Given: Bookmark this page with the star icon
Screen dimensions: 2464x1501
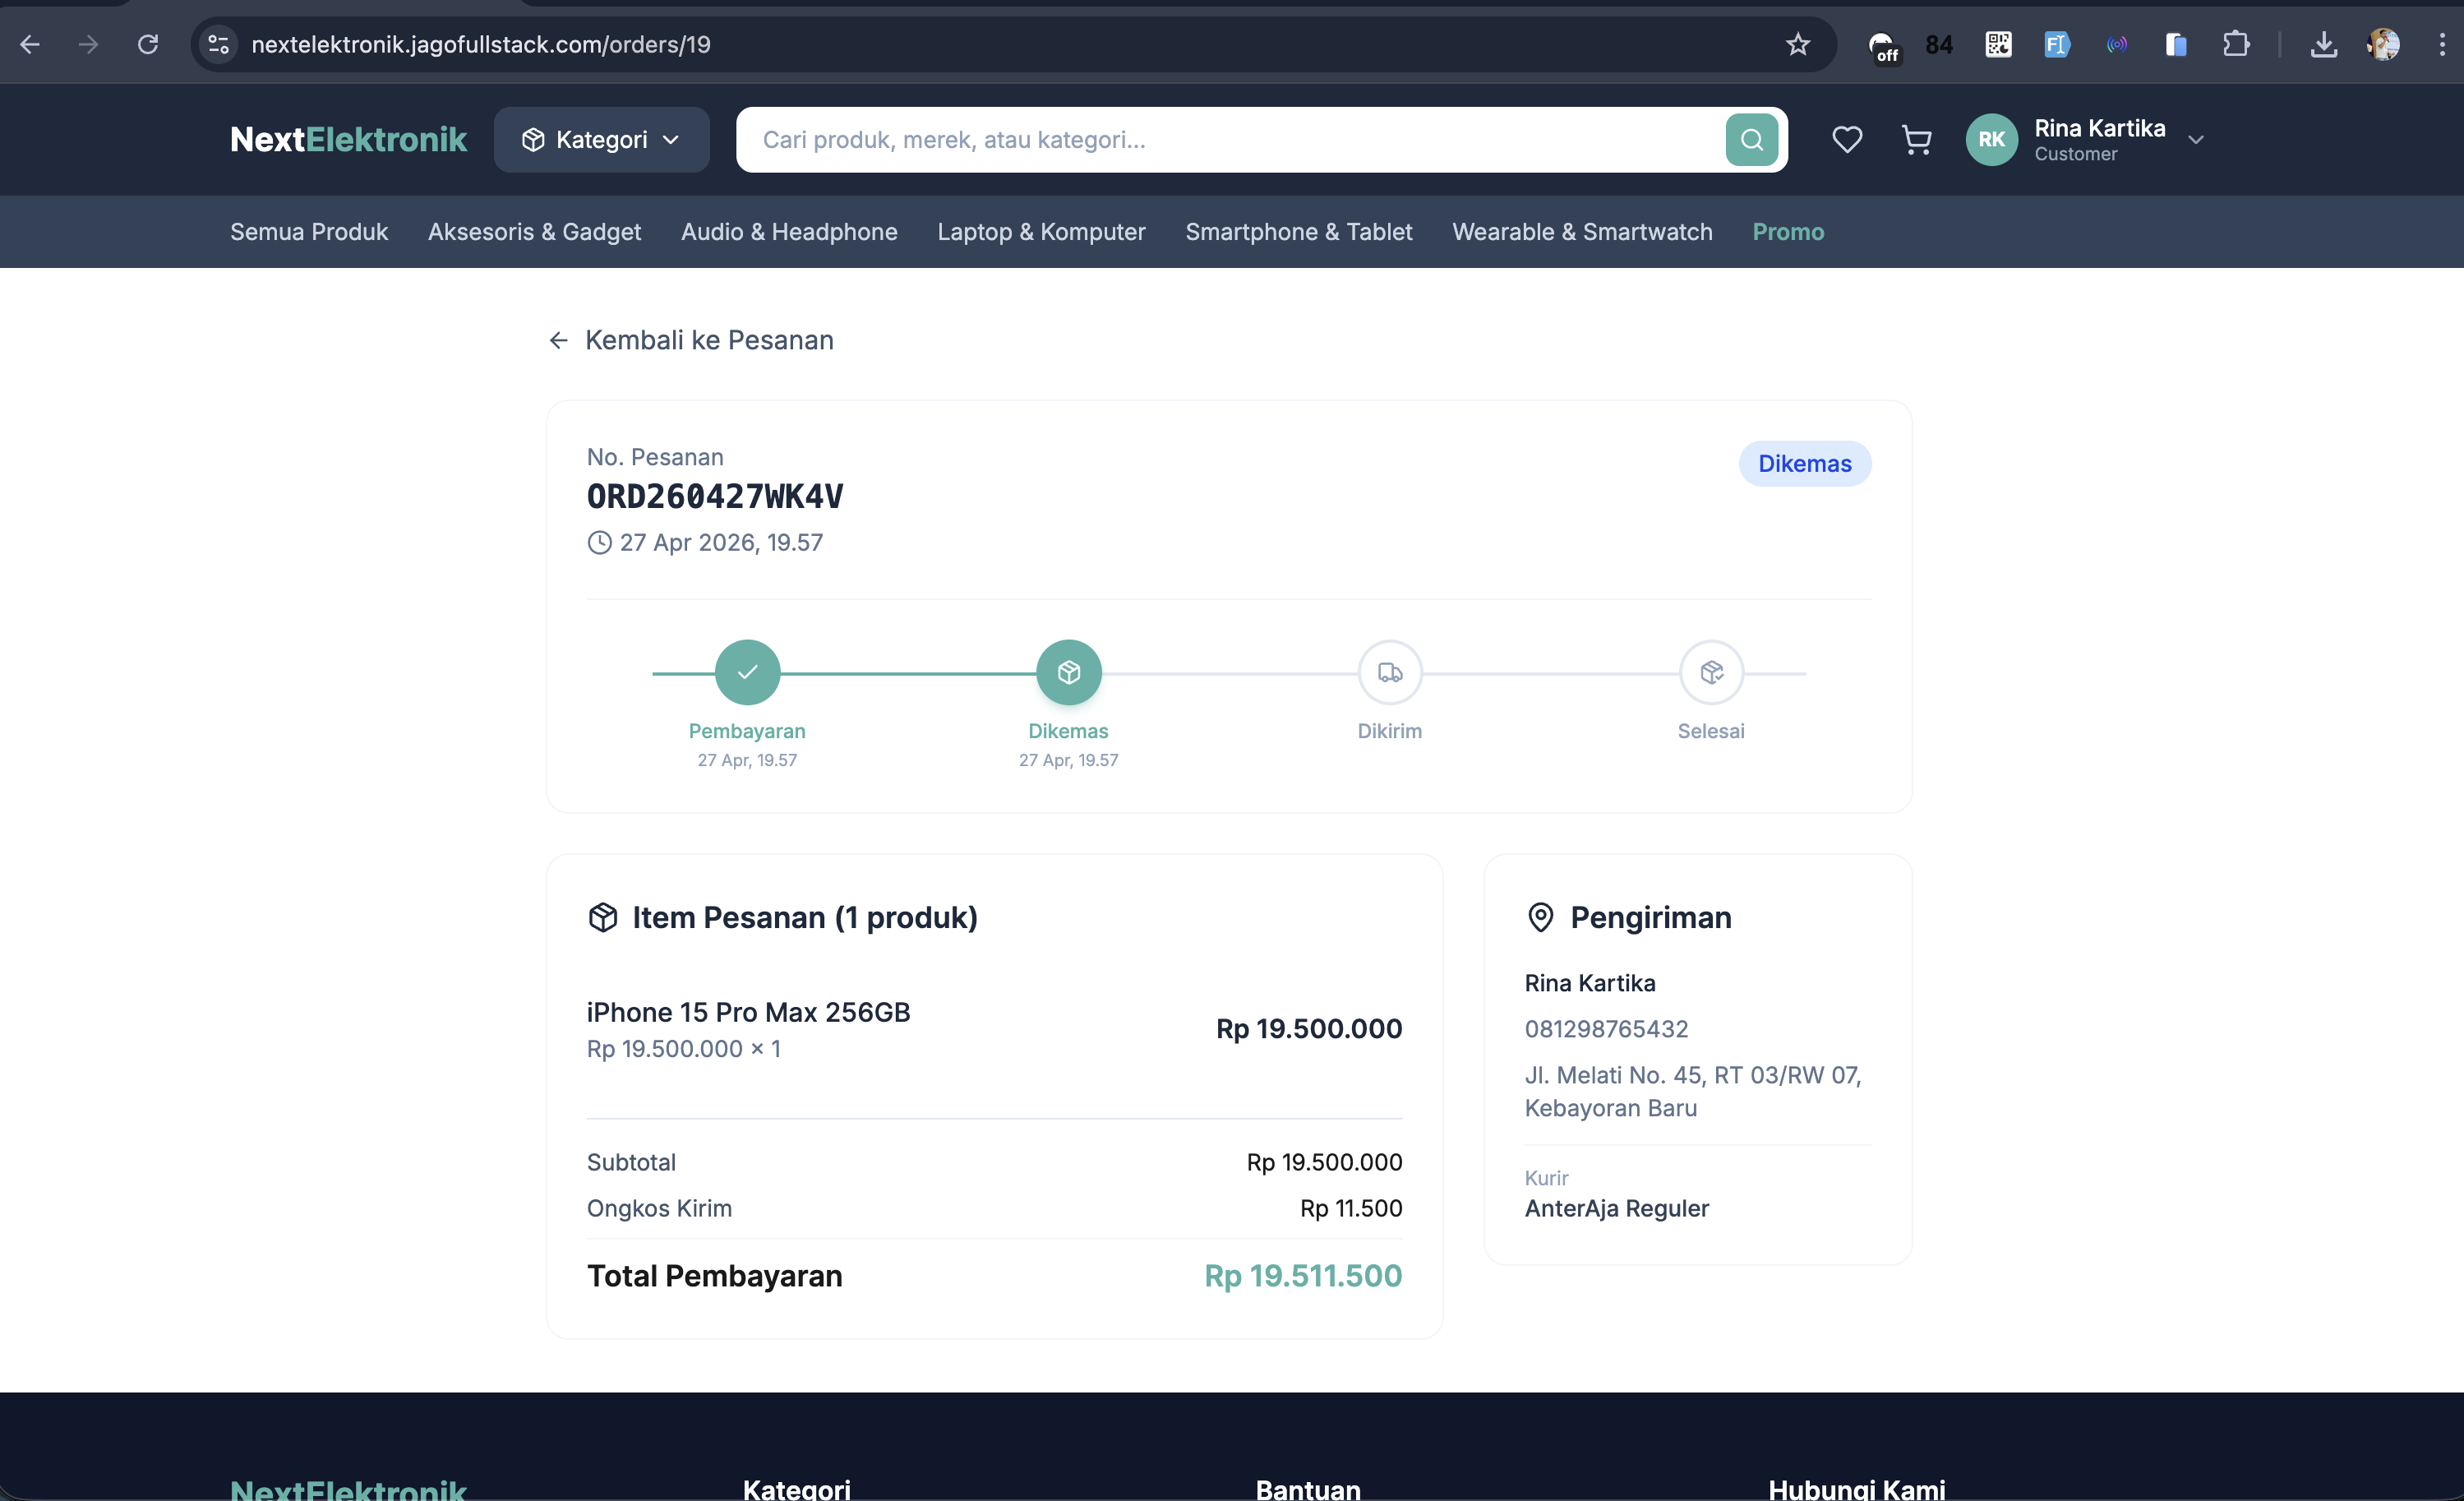Looking at the screenshot, I should tap(1798, 44).
